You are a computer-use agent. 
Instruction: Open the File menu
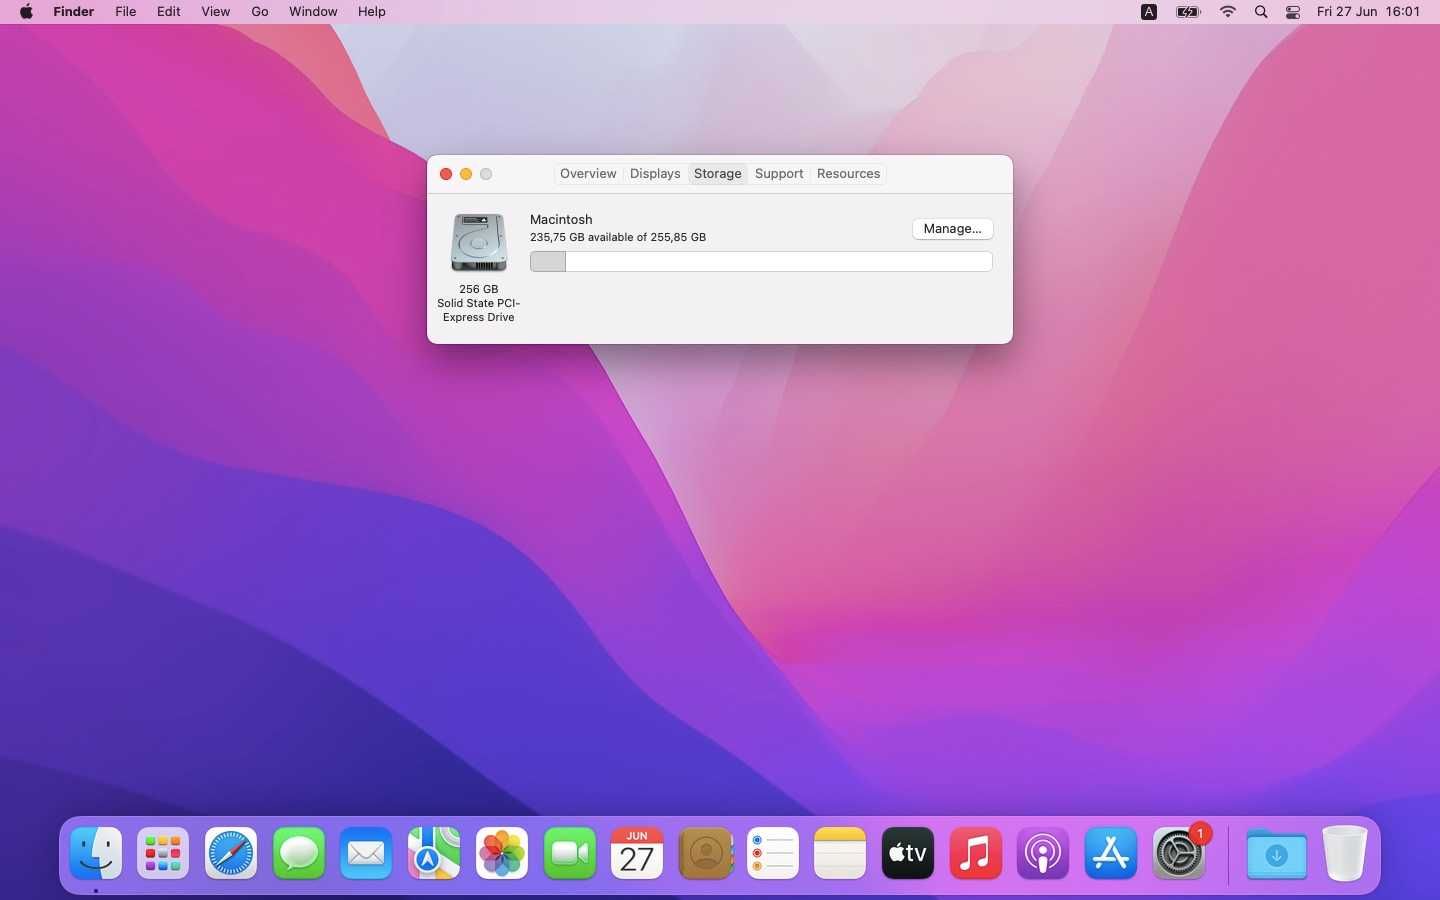(x=126, y=12)
